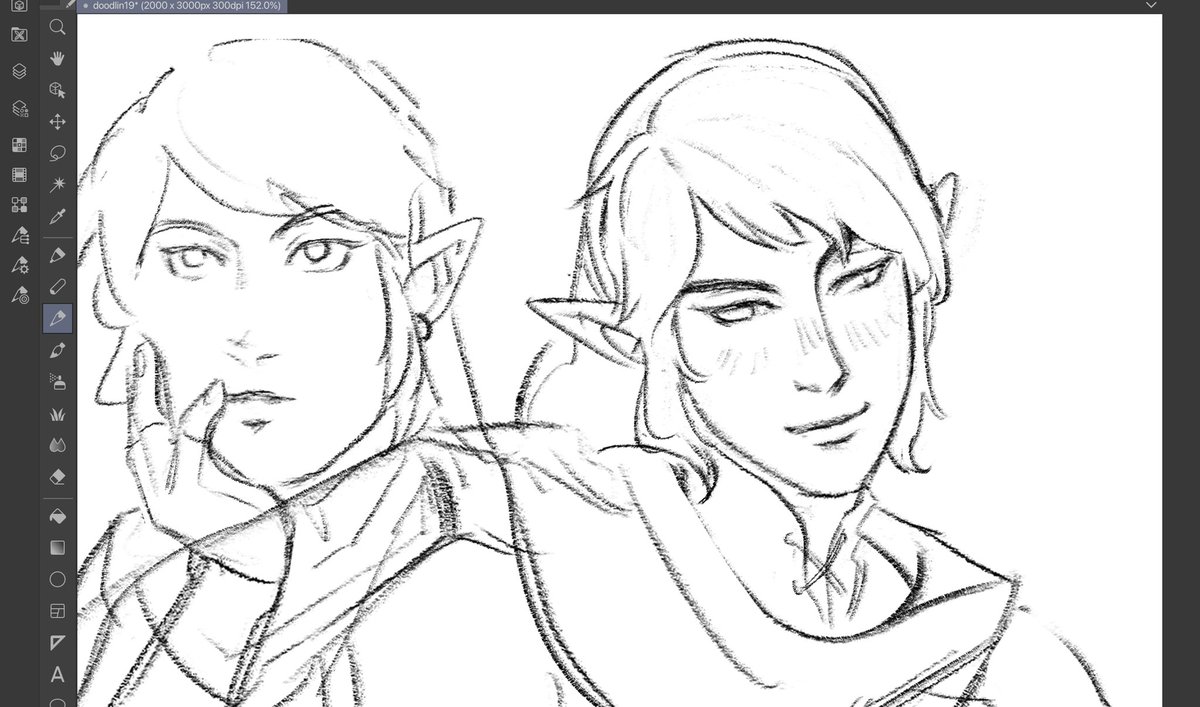Viewport: 1200px width, 707px height.
Task: Open the connected-nodes palette icon
Action: coord(19,205)
